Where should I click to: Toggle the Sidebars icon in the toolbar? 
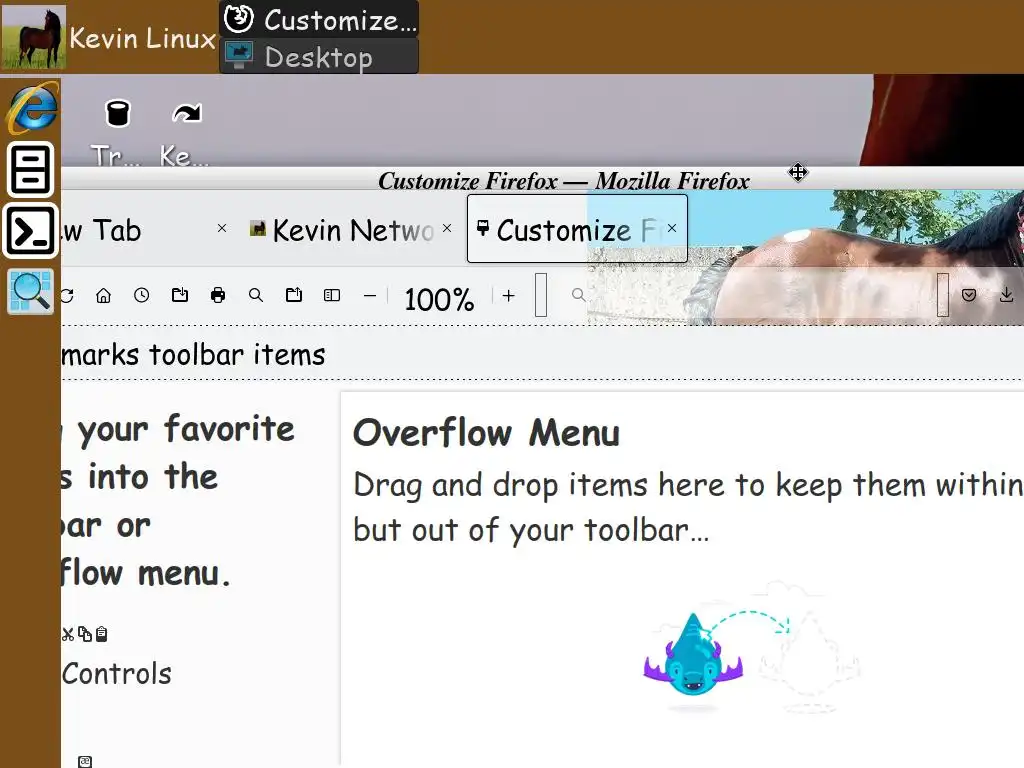pyautogui.click(x=332, y=296)
